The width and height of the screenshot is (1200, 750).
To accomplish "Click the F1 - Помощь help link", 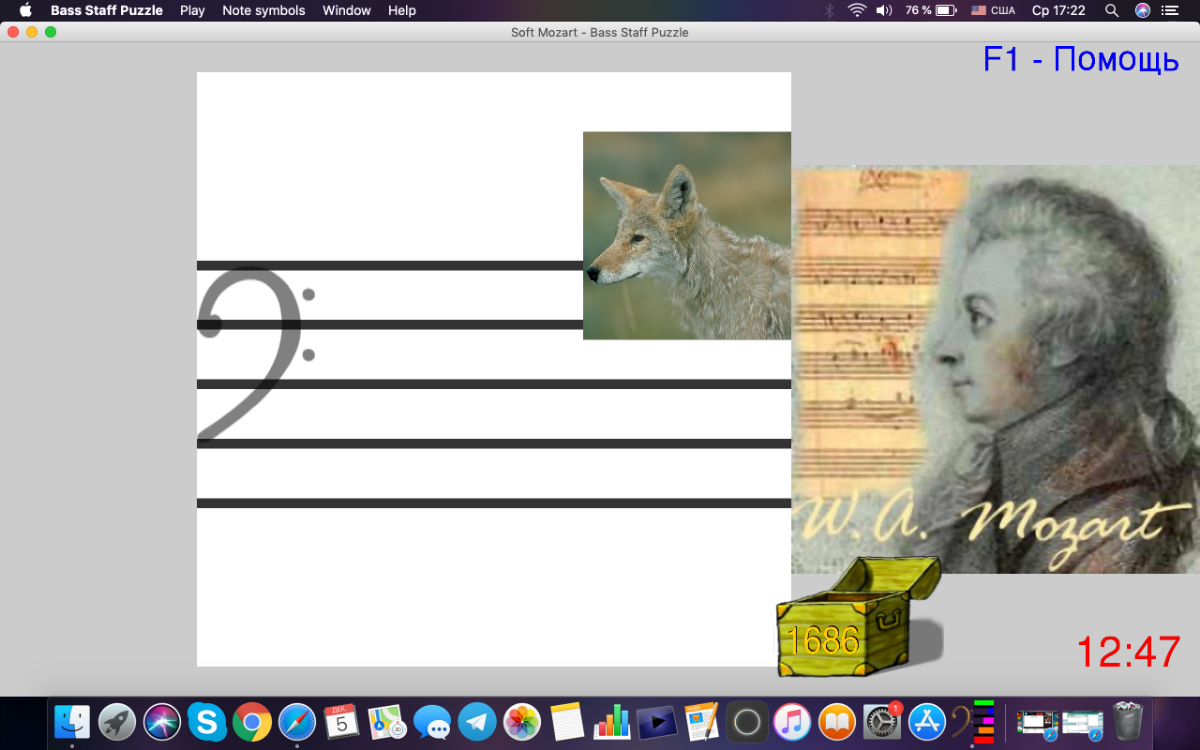I will (x=1081, y=59).
